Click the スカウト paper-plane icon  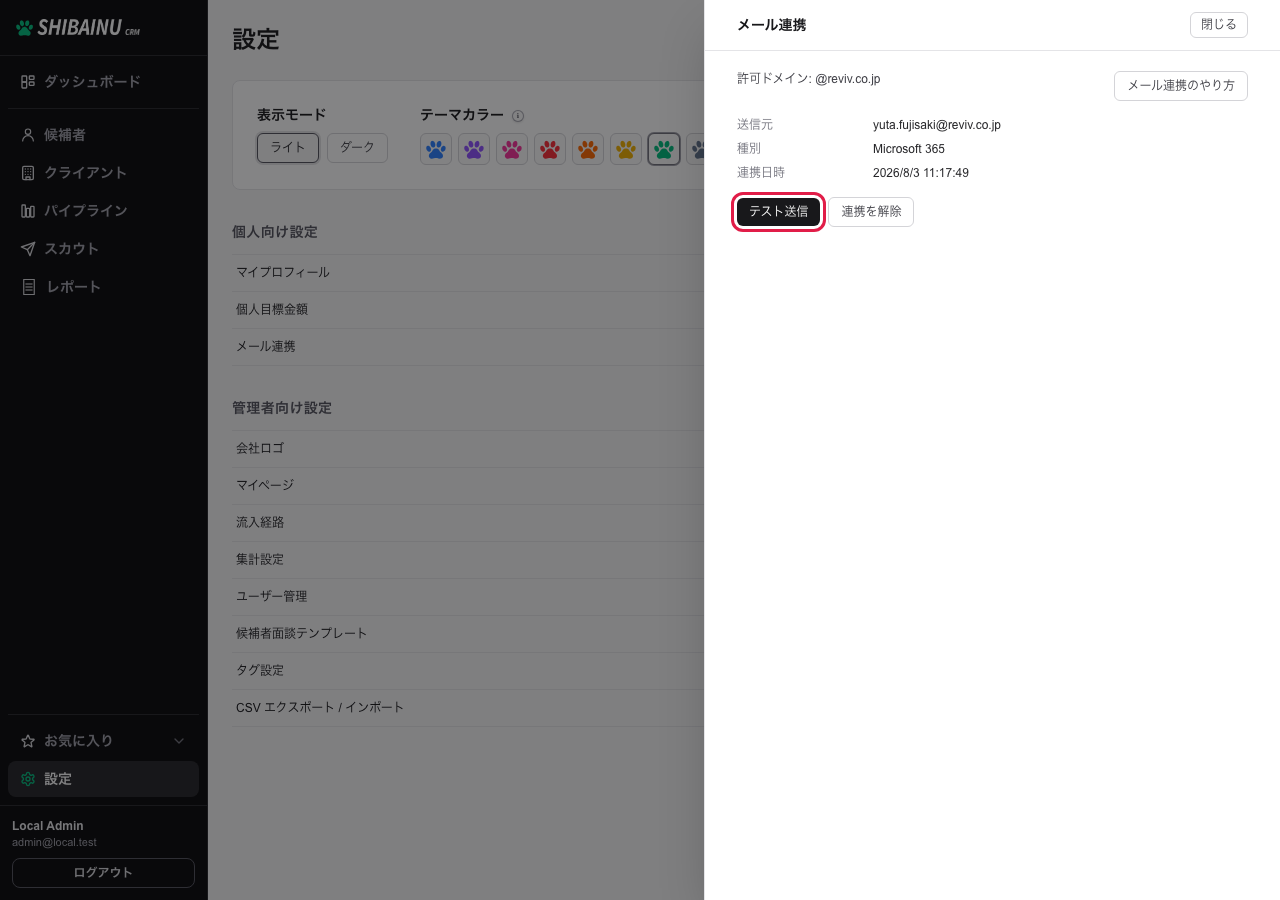(28, 249)
